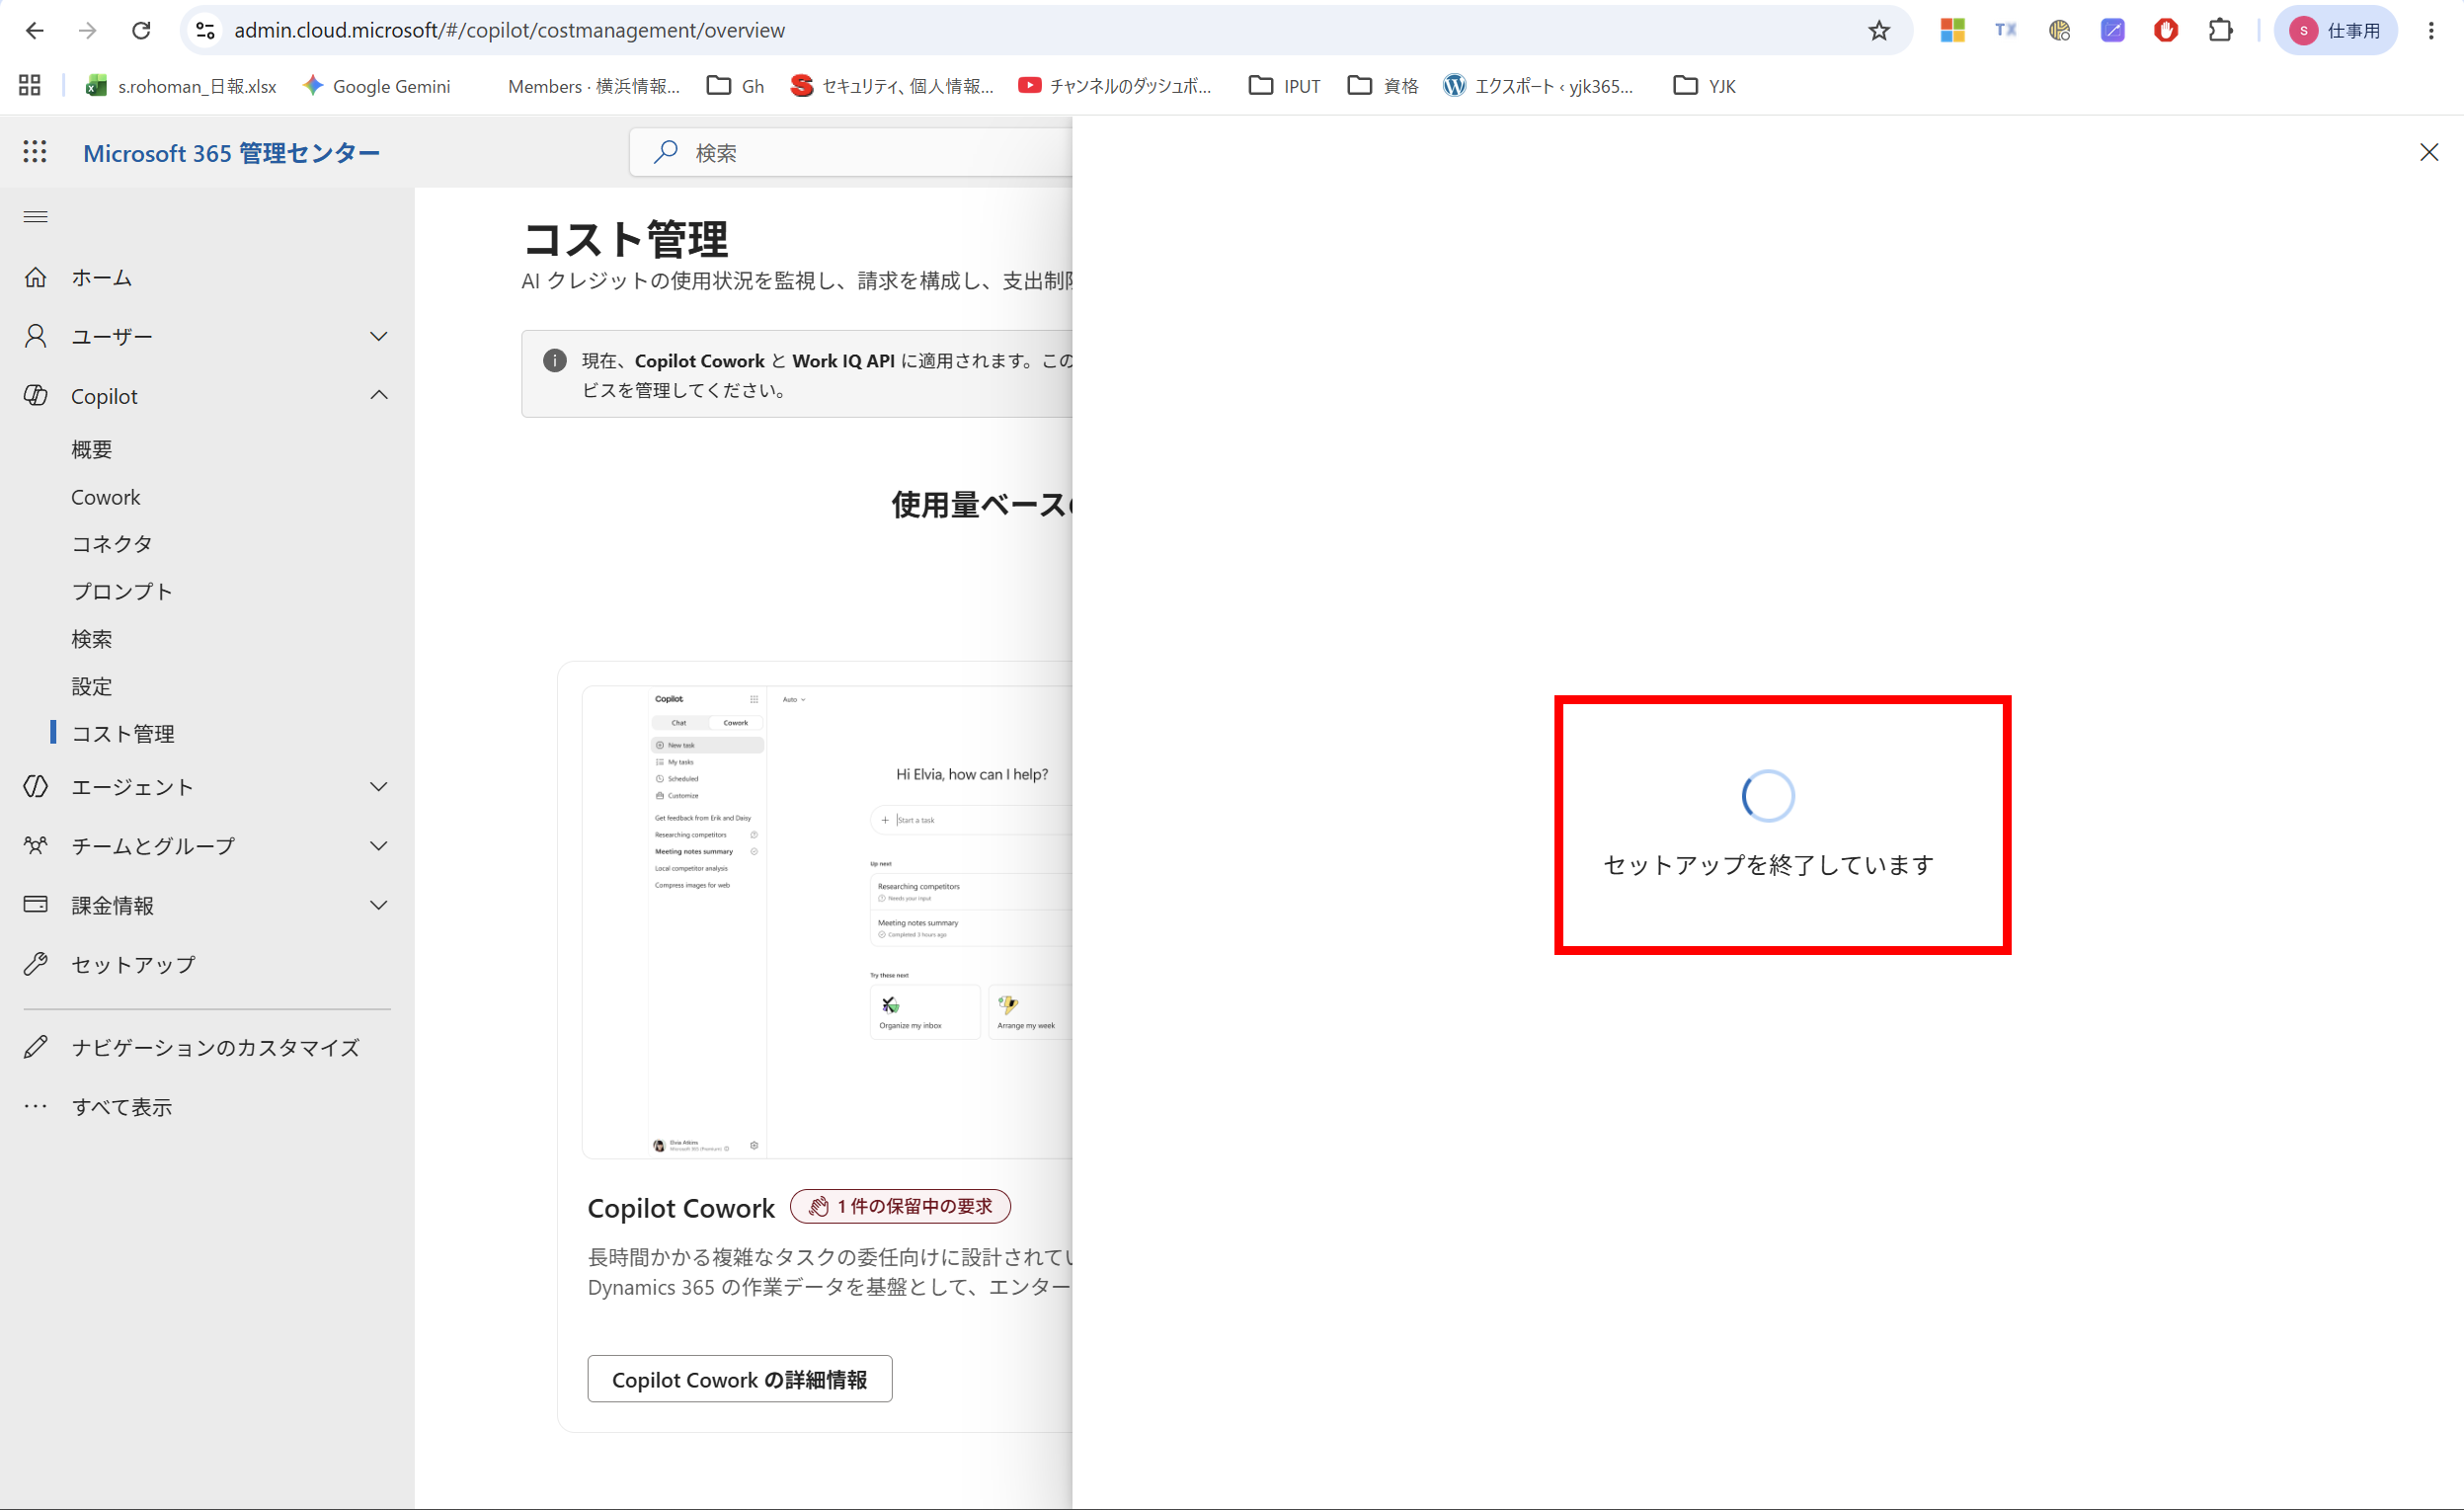Open the 仕事用 browser profile chip
The height and width of the screenshot is (1510, 2464).
[x=2336, y=30]
